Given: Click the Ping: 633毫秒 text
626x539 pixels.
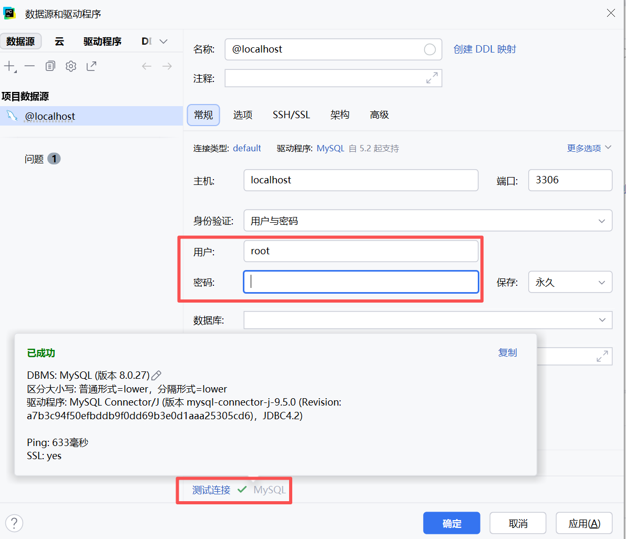Looking at the screenshot, I should click(x=57, y=442).
